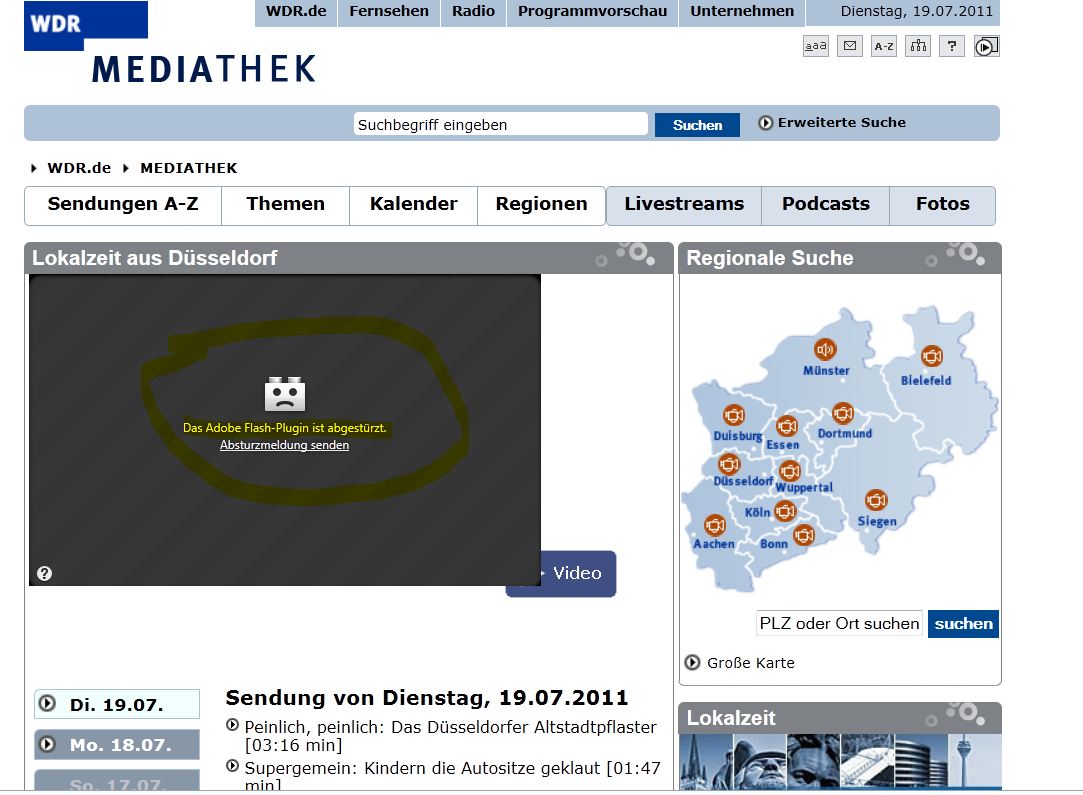The width and height of the screenshot is (1083, 795).
Task: Click the Suchen button
Action: coord(697,125)
